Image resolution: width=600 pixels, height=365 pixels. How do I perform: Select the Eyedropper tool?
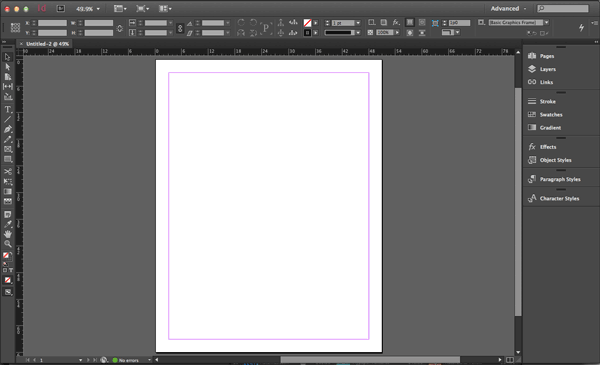[x=8, y=224]
